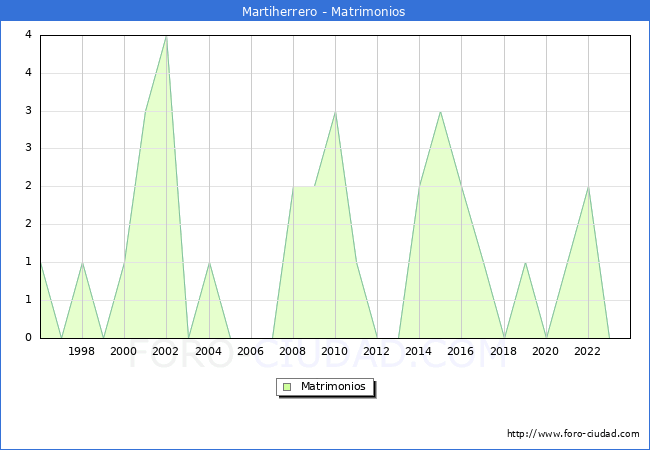This screenshot has width=650, height=450.
Task: Click the highest peak at year 2002
Action: pyautogui.click(x=166, y=37)
